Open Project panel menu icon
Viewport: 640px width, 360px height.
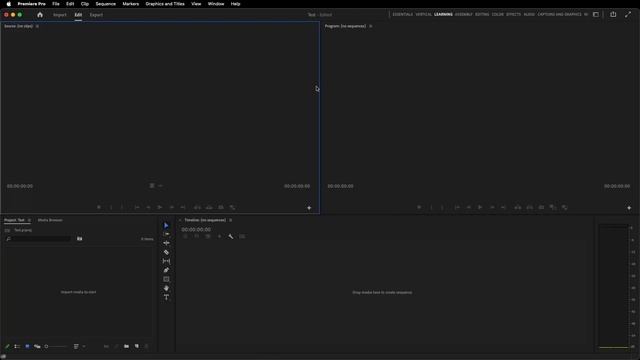point(29,220)
